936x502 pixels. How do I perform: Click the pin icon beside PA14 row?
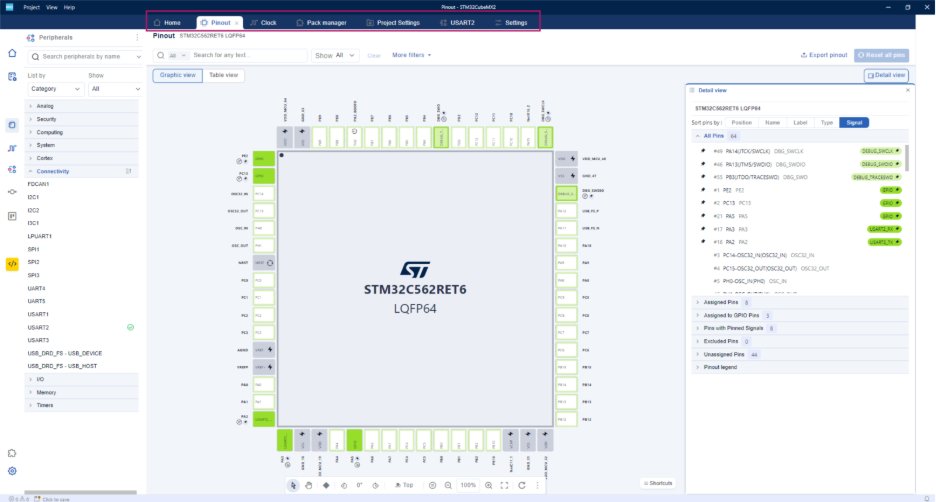click(x=703, y=151)
